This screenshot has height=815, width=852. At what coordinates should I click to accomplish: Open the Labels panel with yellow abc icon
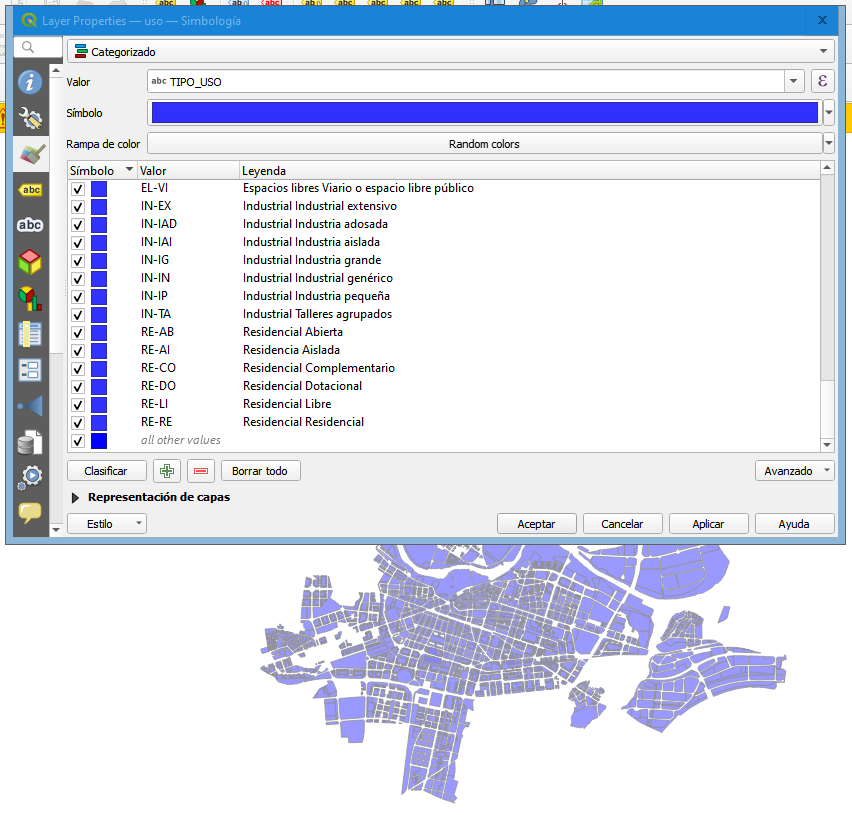pyautogui.click(x=29, y=189)
